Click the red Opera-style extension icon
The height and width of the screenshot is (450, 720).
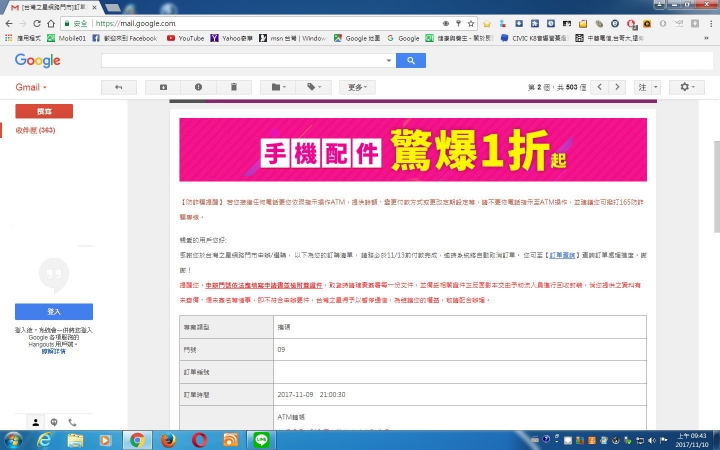pos(631,23)
